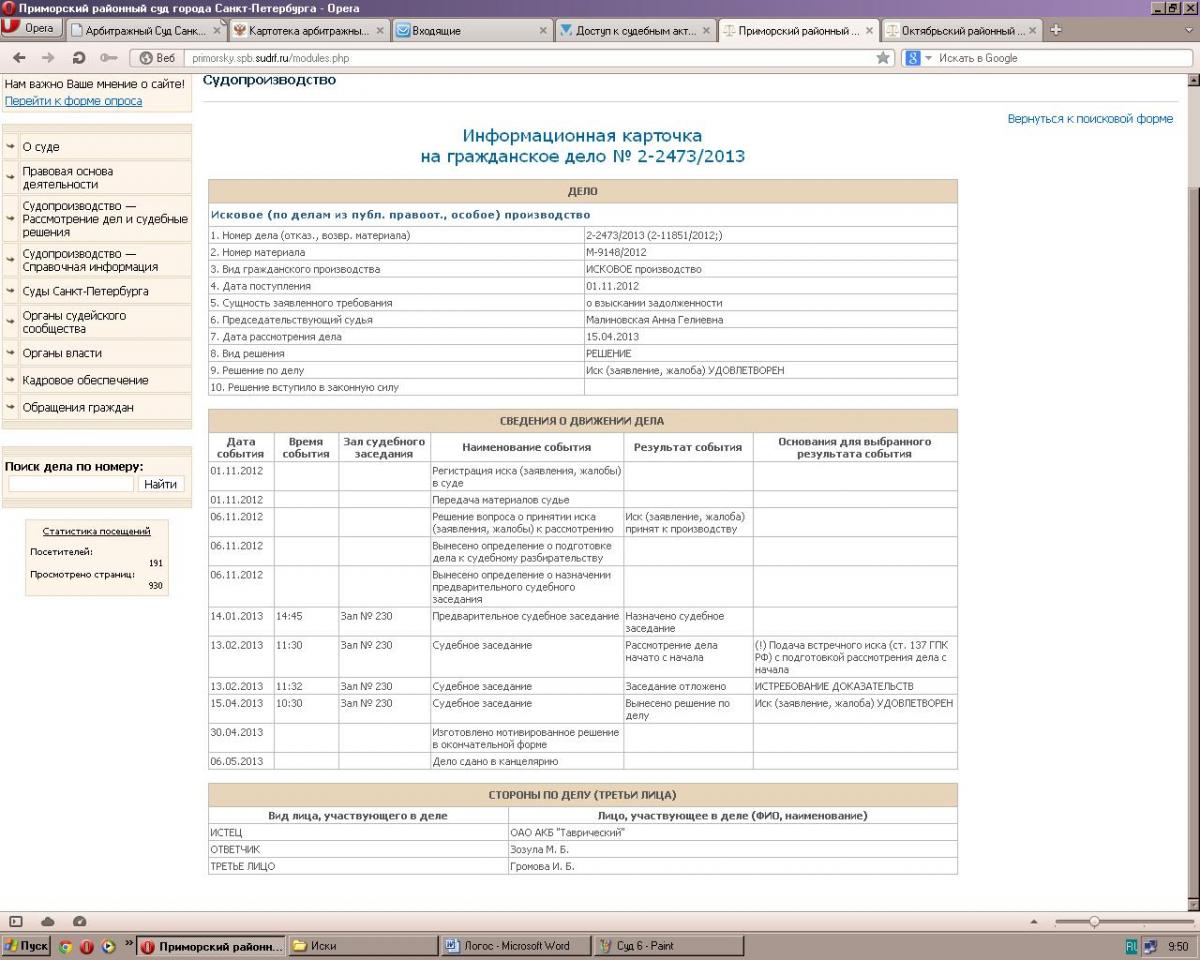Click the browser Forward arrow
Screen dimensions: 1200x960
(49, 58)
